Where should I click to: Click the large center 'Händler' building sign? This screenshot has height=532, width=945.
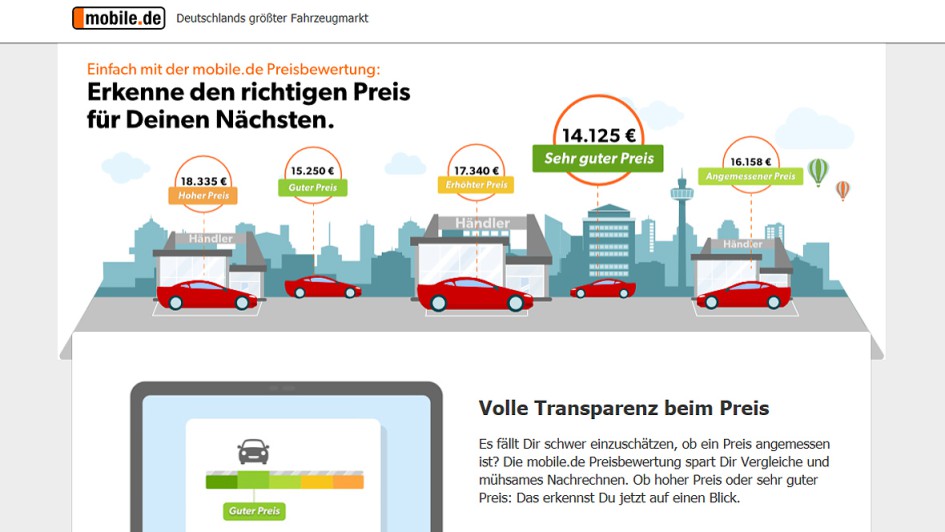tap(482, 224)
